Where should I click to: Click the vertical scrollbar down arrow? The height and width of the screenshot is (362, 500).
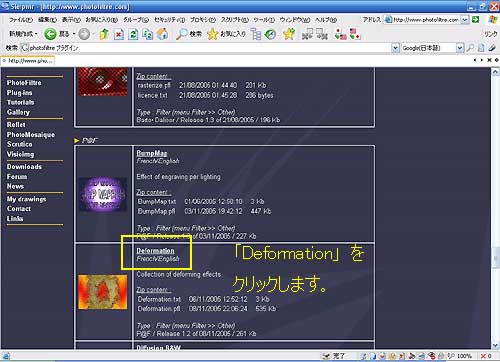tap(495, 345)
